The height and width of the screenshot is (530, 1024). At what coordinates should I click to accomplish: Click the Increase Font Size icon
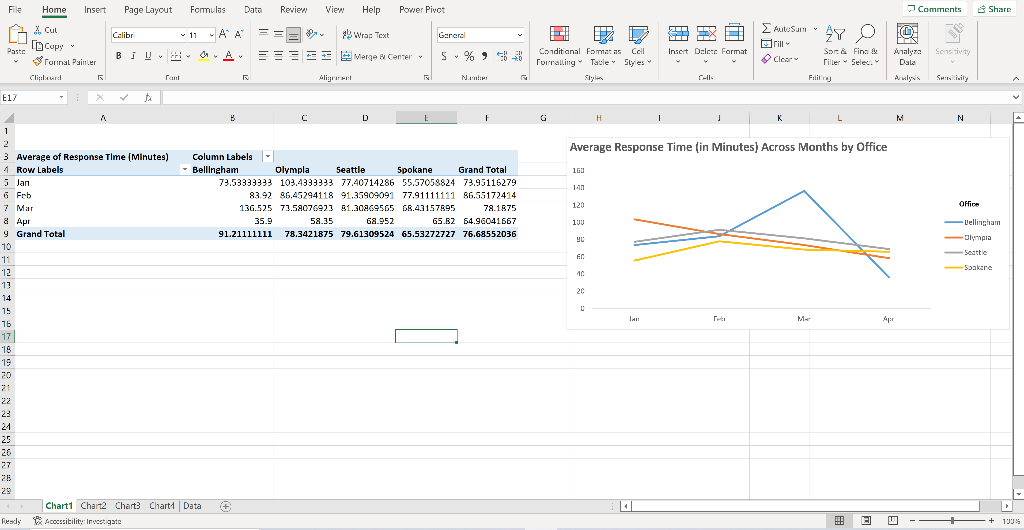pyautogui.click(x=224, y=35)
